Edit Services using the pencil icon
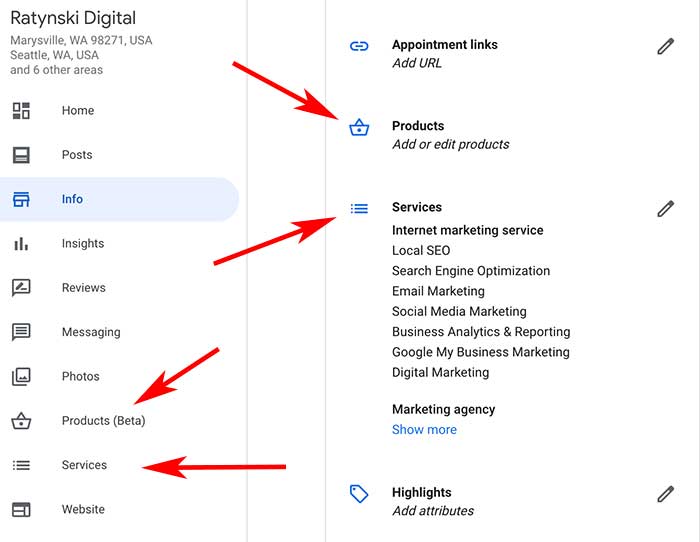 point(665,208)
